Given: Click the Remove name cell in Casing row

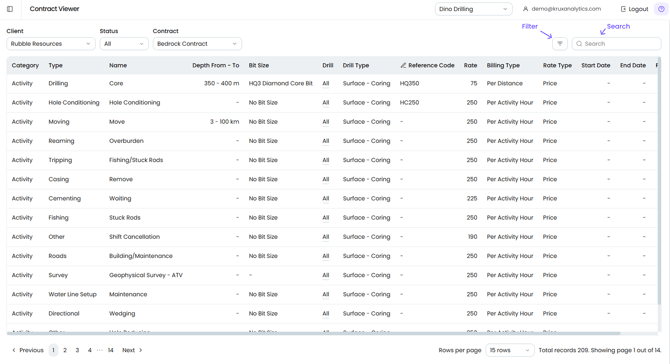Looking at the screenshot, I should [x=121, y=179].
